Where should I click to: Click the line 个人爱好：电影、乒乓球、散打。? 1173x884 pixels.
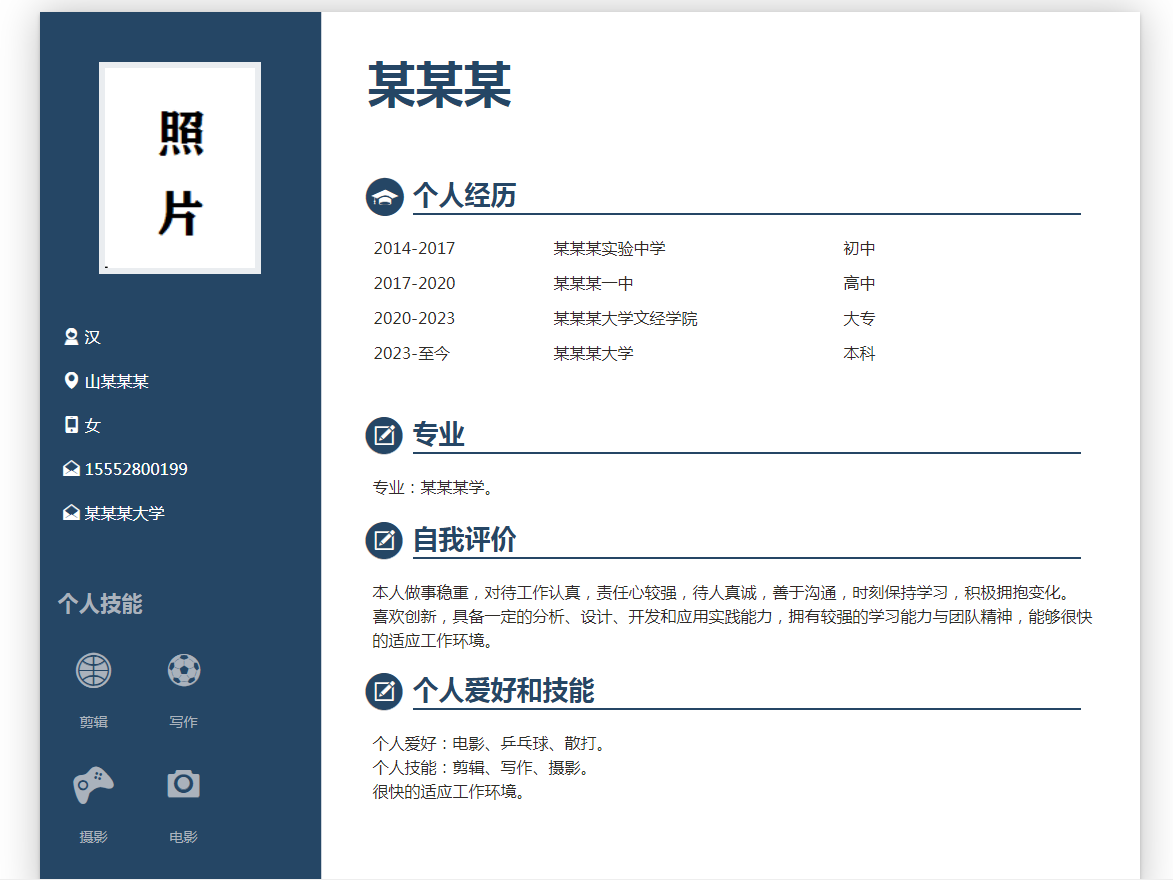tap(490, 744)
